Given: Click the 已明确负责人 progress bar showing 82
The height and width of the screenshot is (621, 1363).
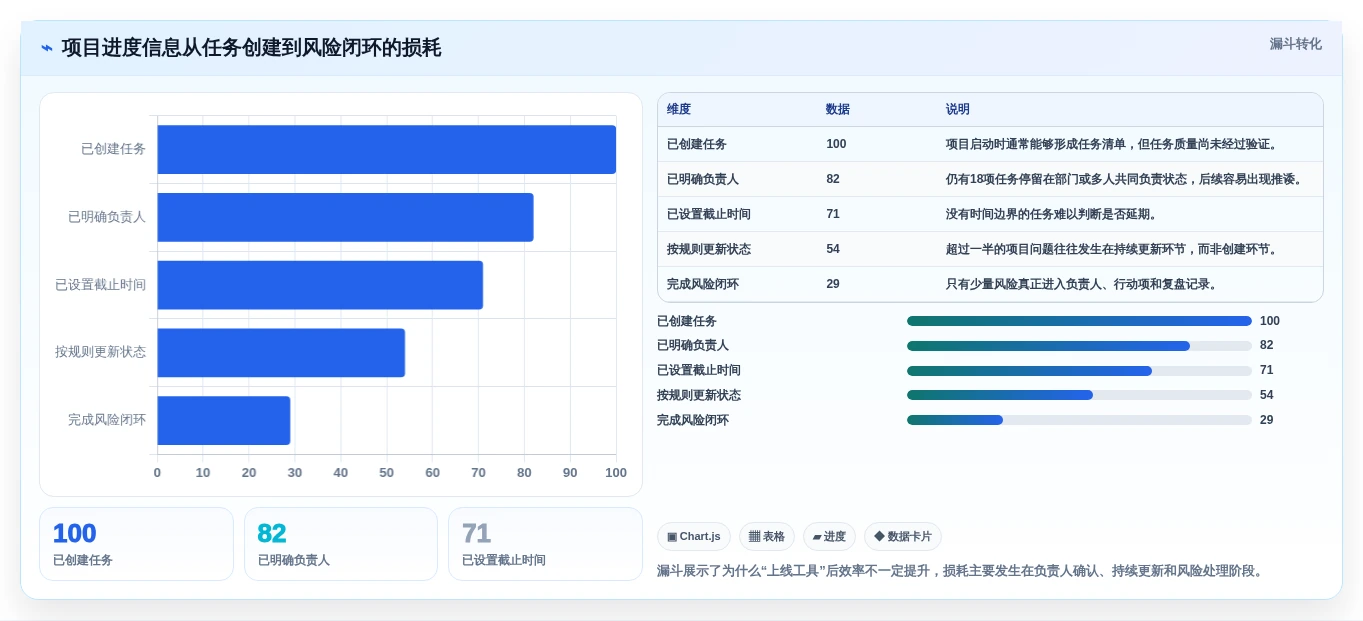Looking at the screenshot, I should click(1079, 346).
